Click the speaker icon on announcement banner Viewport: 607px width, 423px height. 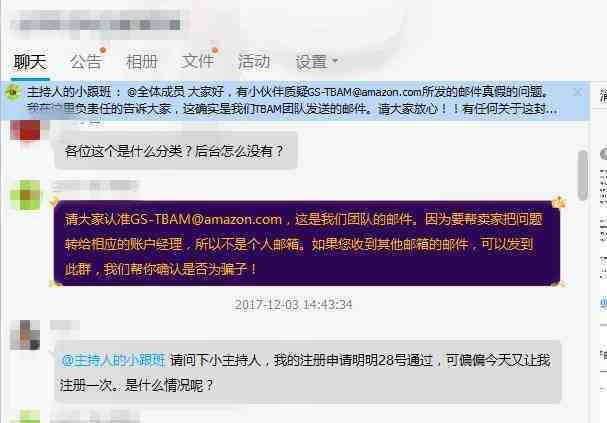pyautogui.click(x=14, y=92)
